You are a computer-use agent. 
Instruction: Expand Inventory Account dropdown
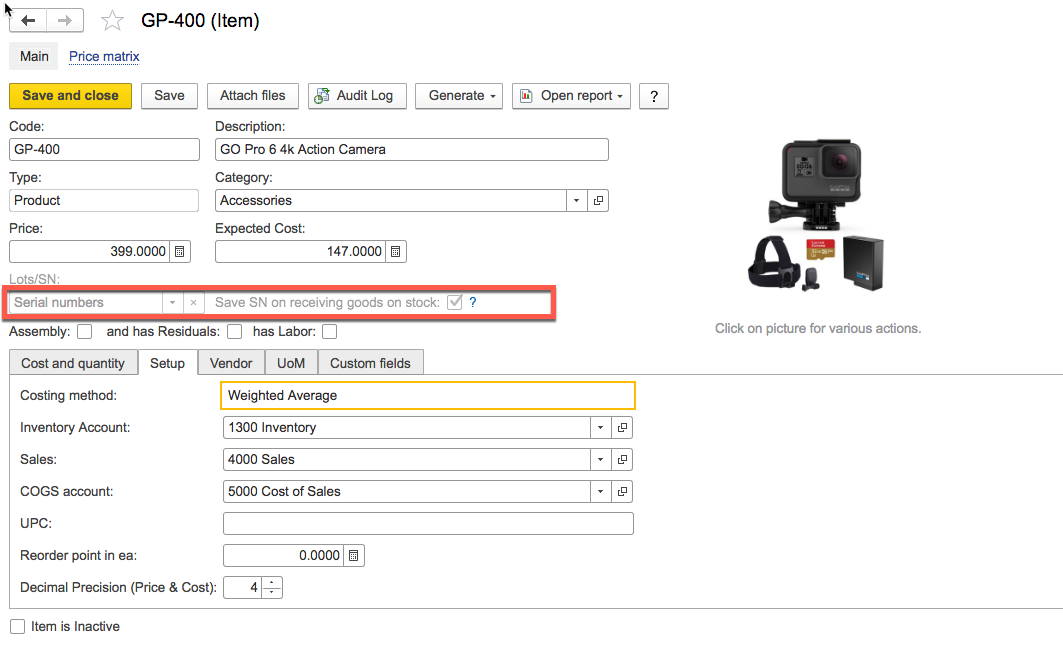pos(600,428)
